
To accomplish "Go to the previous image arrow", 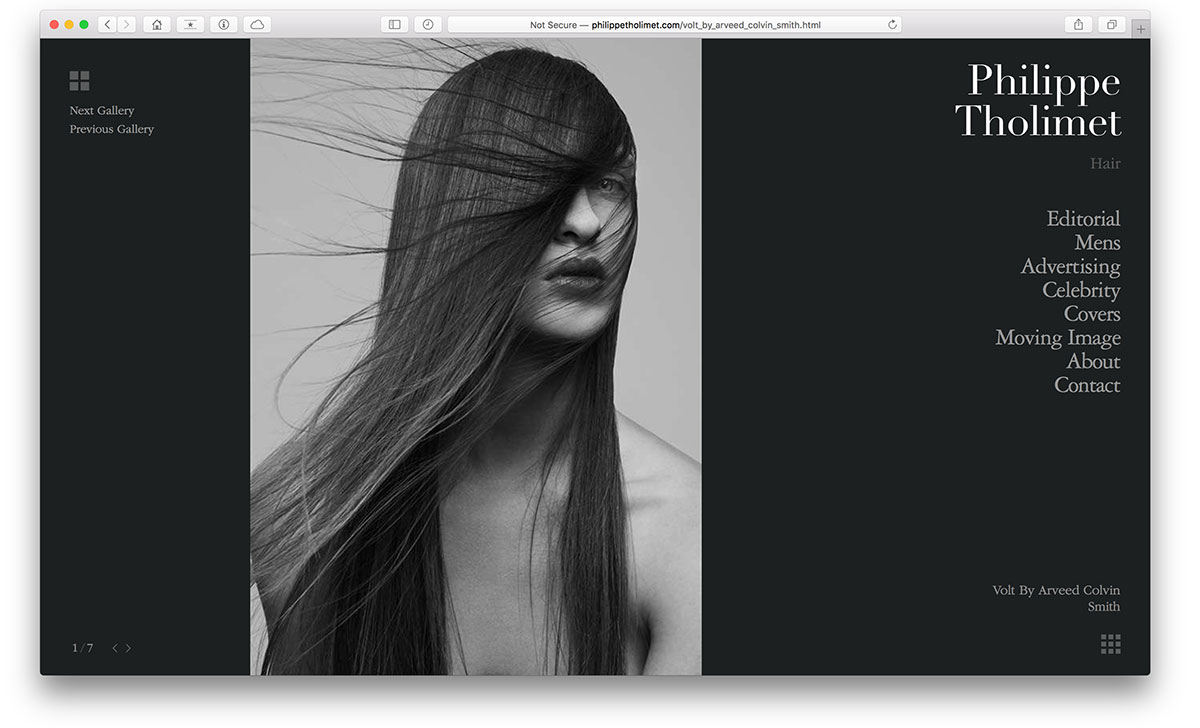I will point(115,648).
